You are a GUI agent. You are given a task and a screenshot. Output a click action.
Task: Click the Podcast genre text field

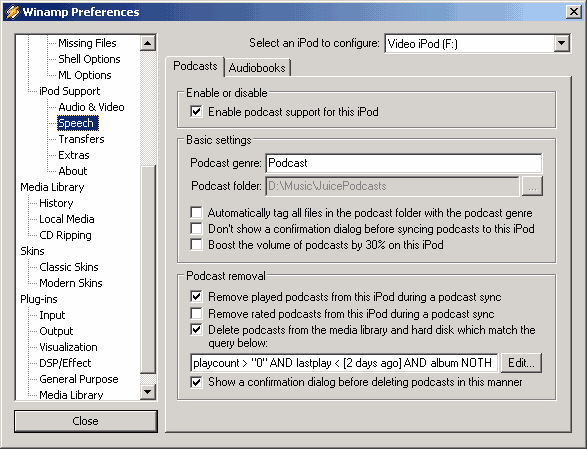tap(404, 163)
